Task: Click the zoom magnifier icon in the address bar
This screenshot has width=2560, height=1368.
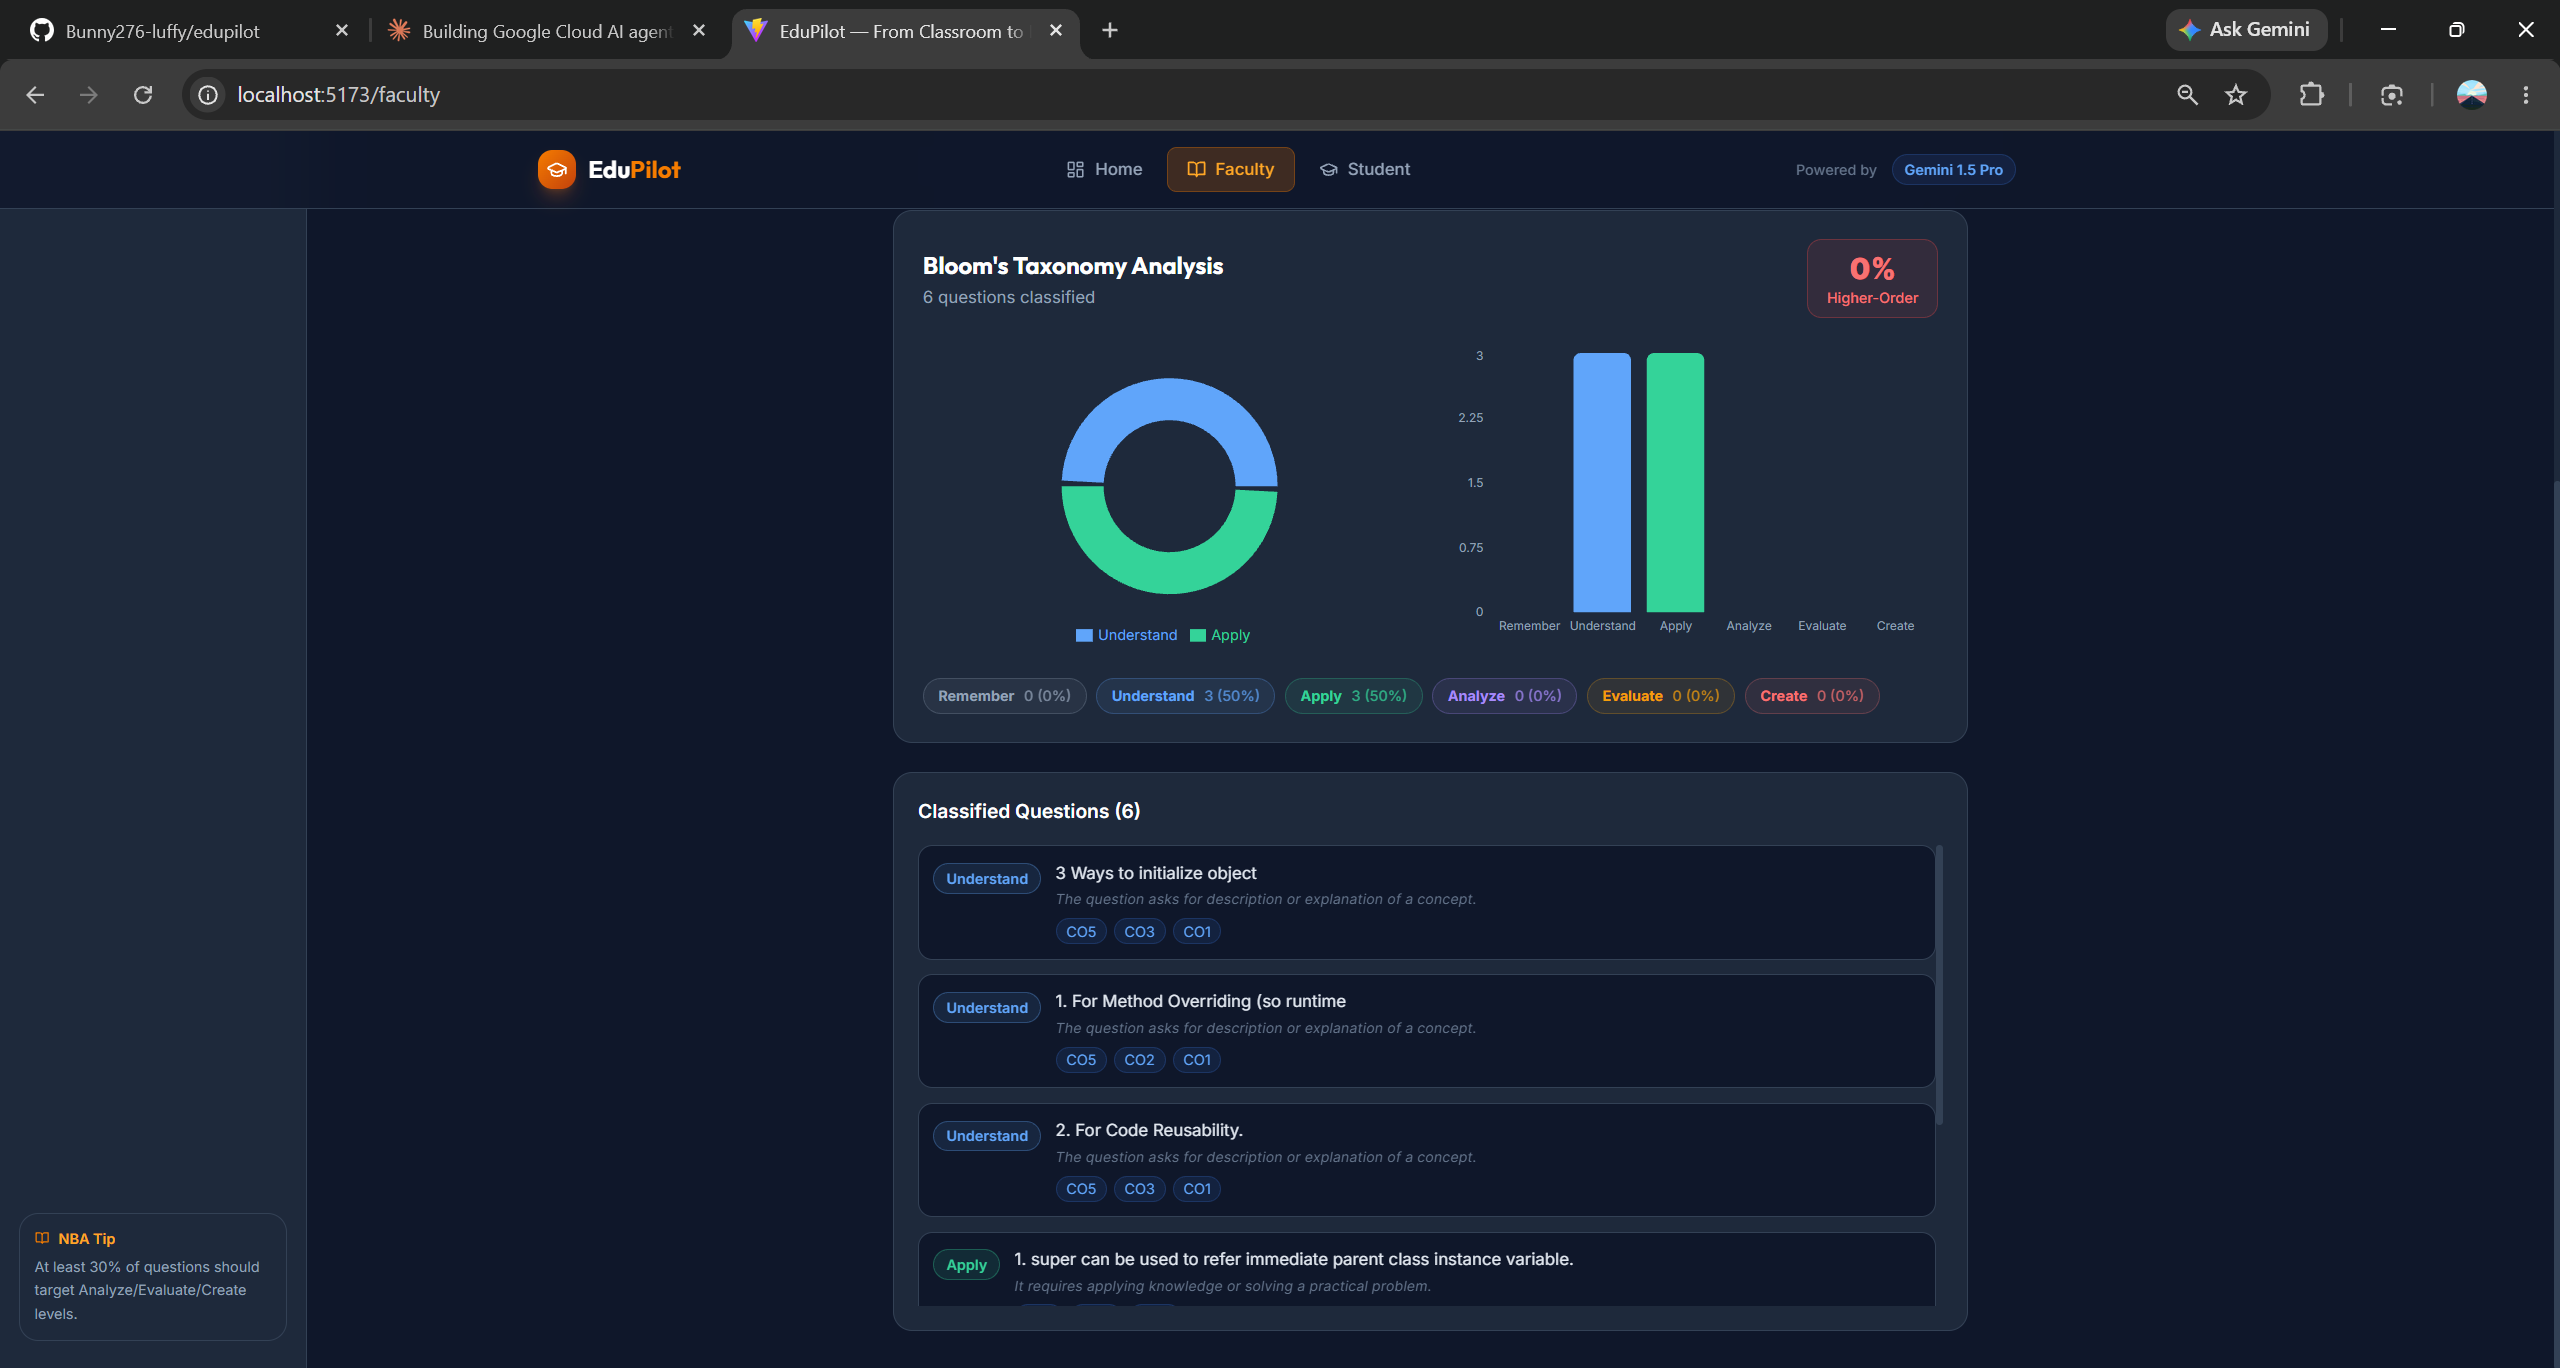Action: click(2187, 95)
